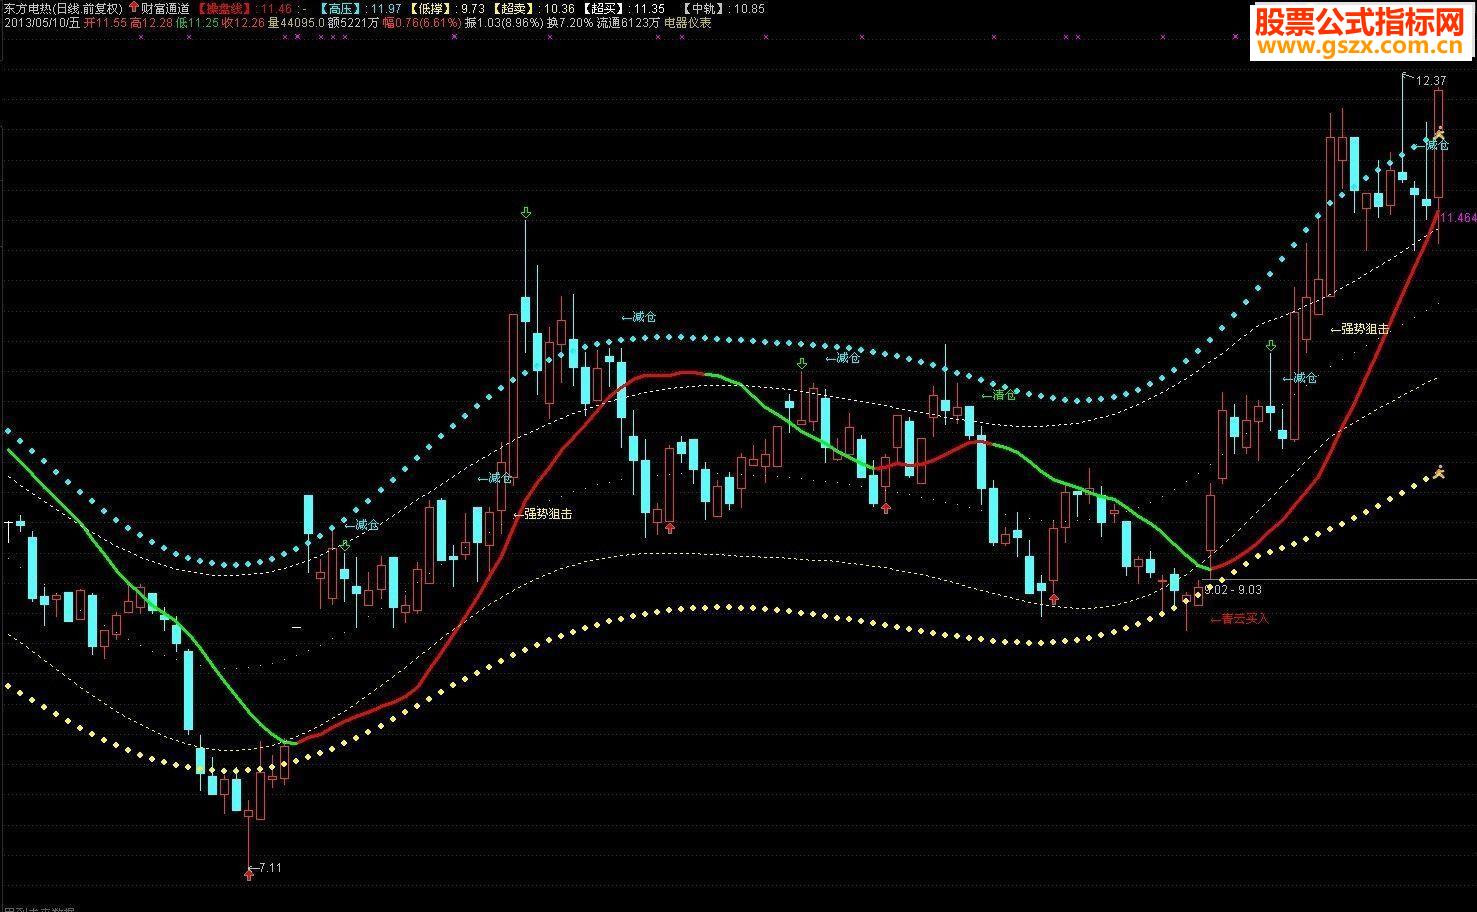Click the ←清仓 signal label

[998, 395]
